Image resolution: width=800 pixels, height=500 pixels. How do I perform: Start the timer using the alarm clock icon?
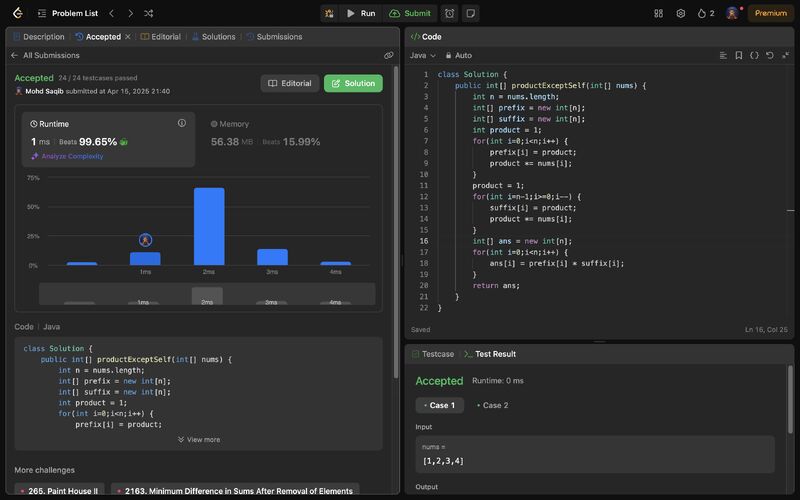449,13
